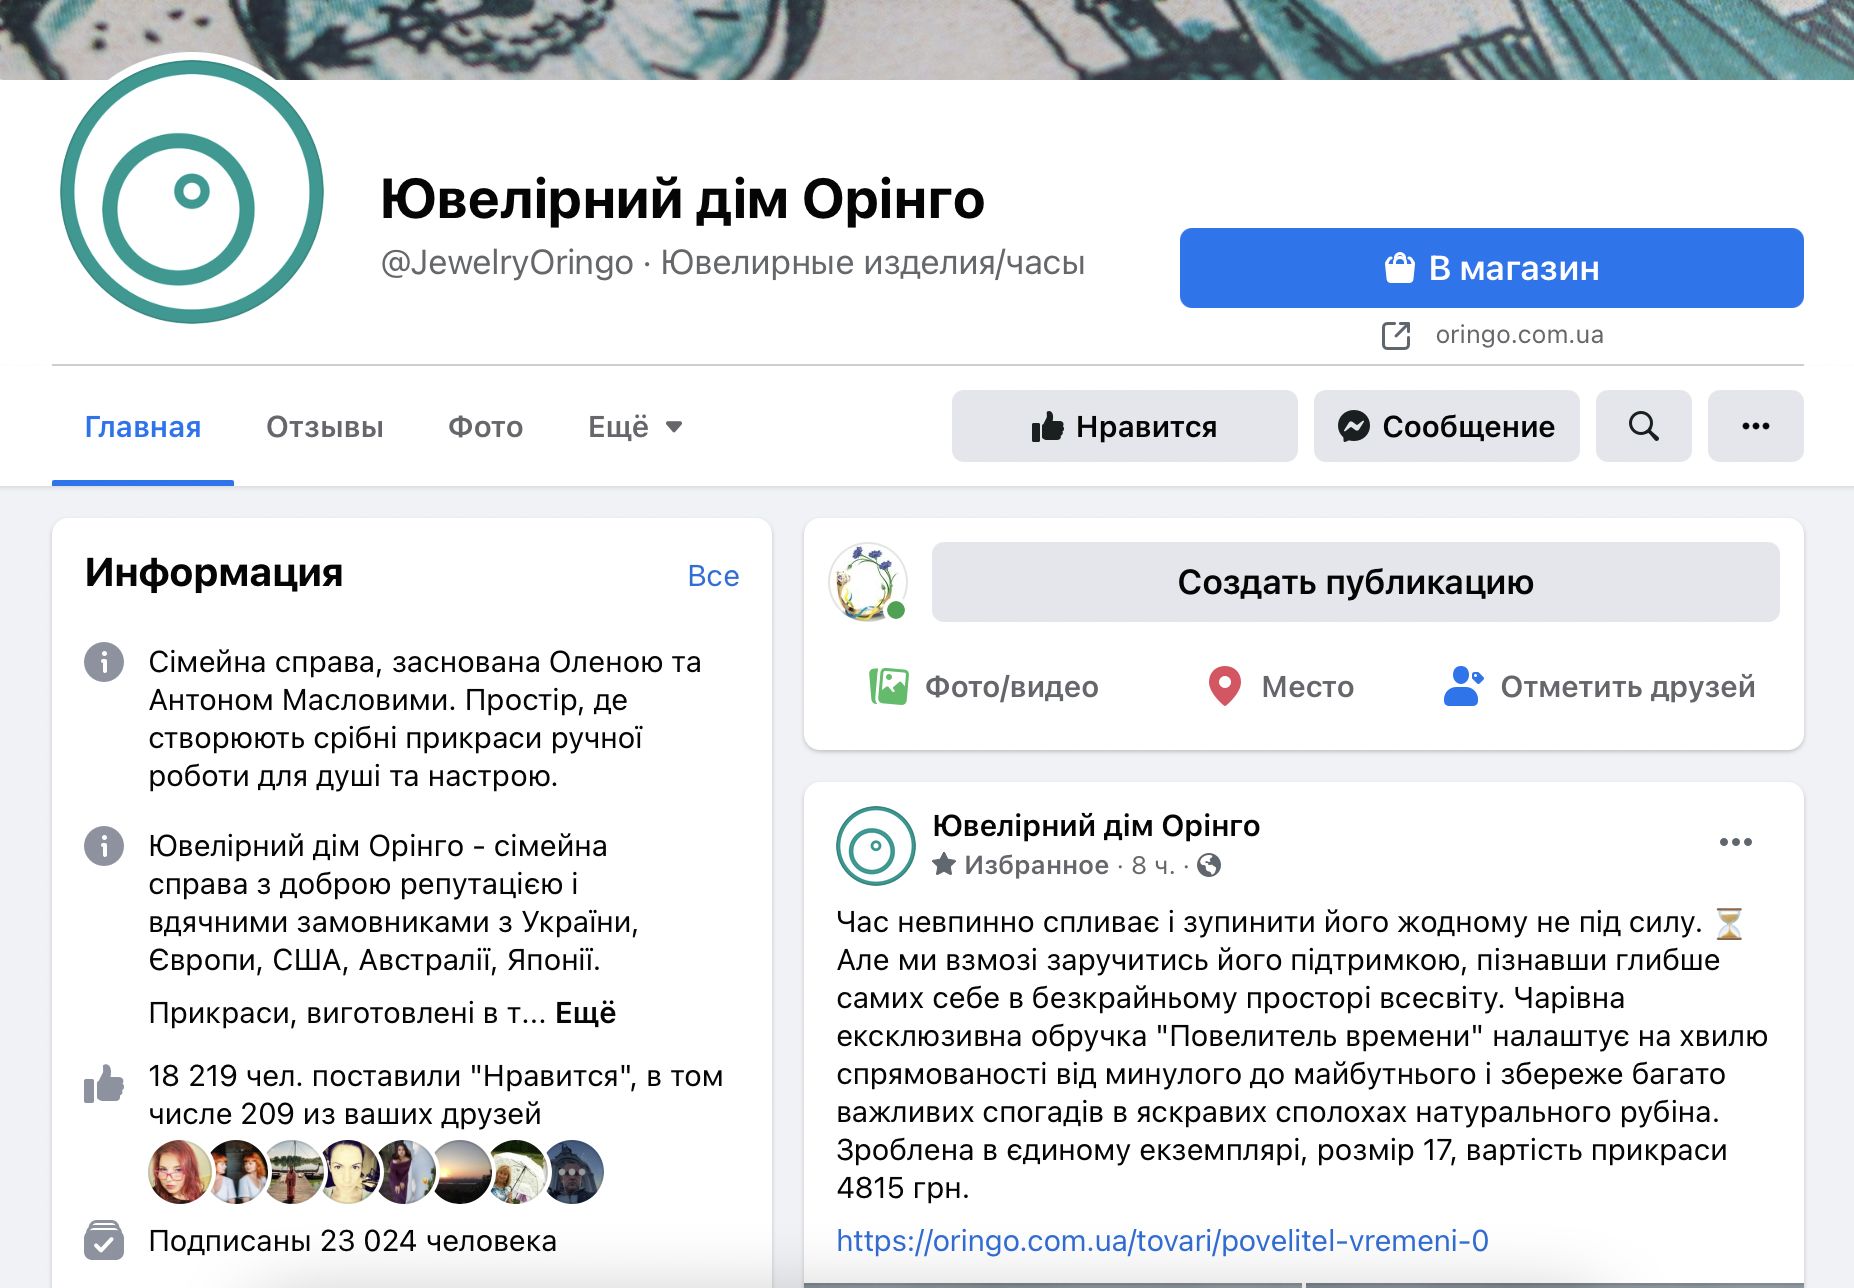The height and width of the screenshot is (1288, 1854).
Task: Click the magnifier search icon button
Action: pyautogui.click(x=1643, y=426)
